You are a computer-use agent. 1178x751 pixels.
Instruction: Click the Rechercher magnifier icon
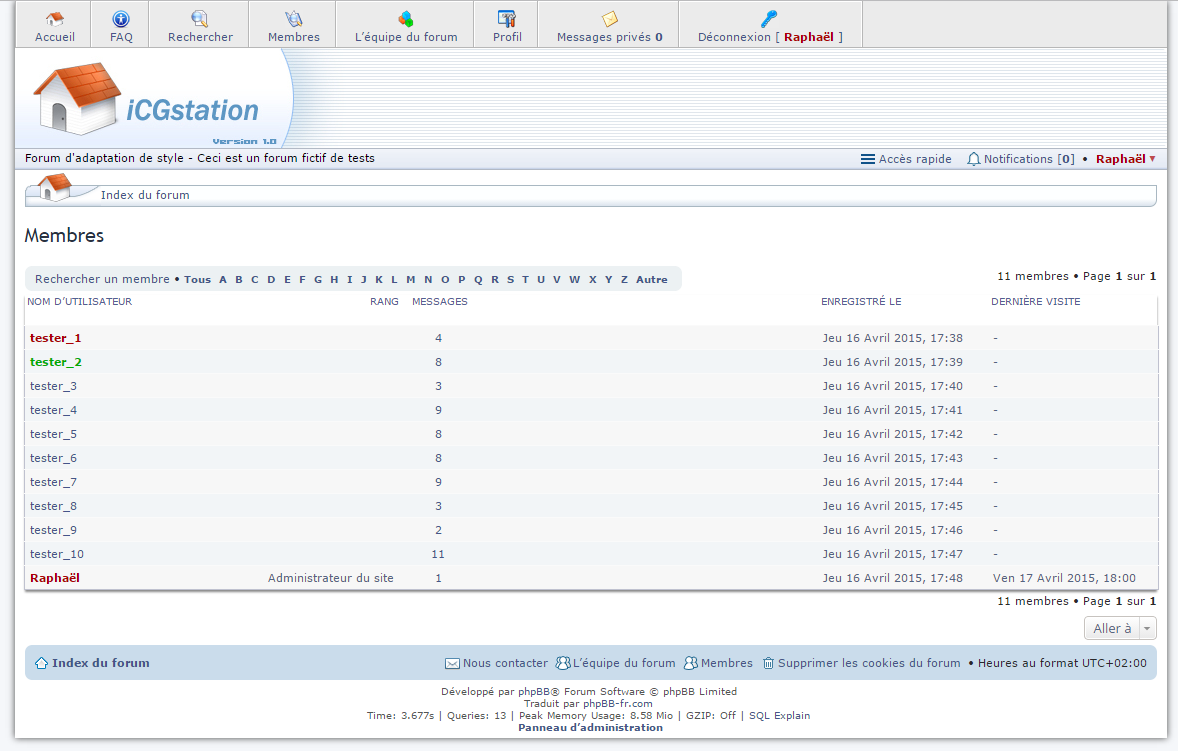pyautogui.click(x=200, y=19)
